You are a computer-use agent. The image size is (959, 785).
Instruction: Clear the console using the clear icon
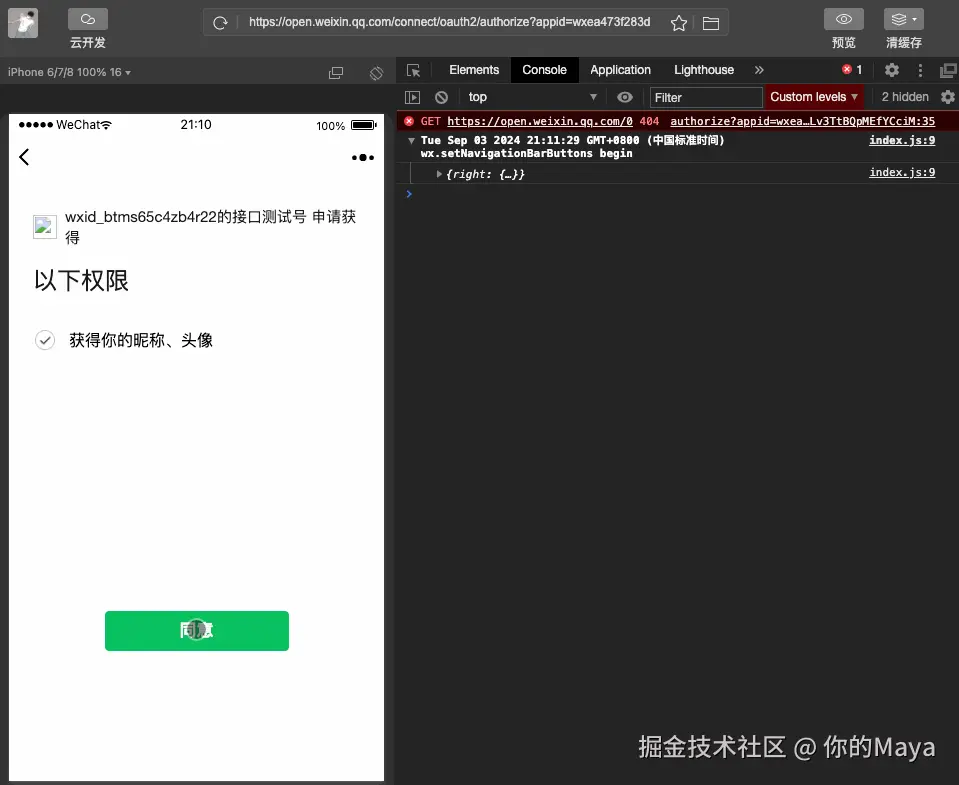click(x=441, y=96)
